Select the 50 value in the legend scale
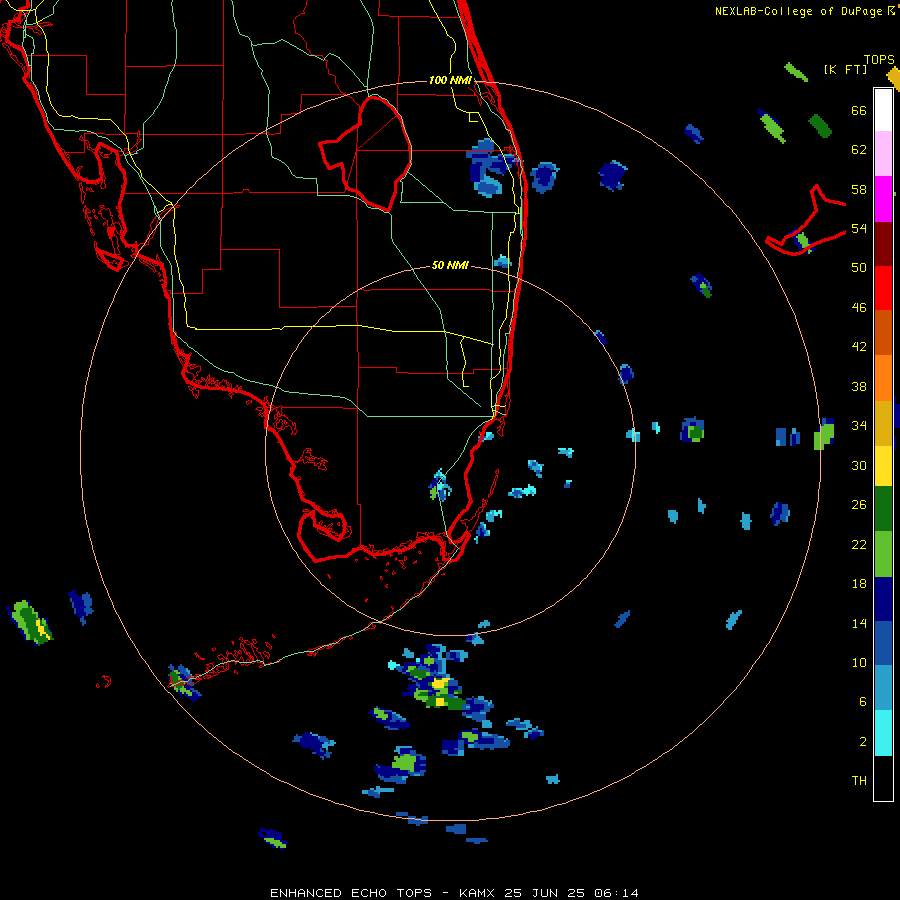 tap(859, 268)
